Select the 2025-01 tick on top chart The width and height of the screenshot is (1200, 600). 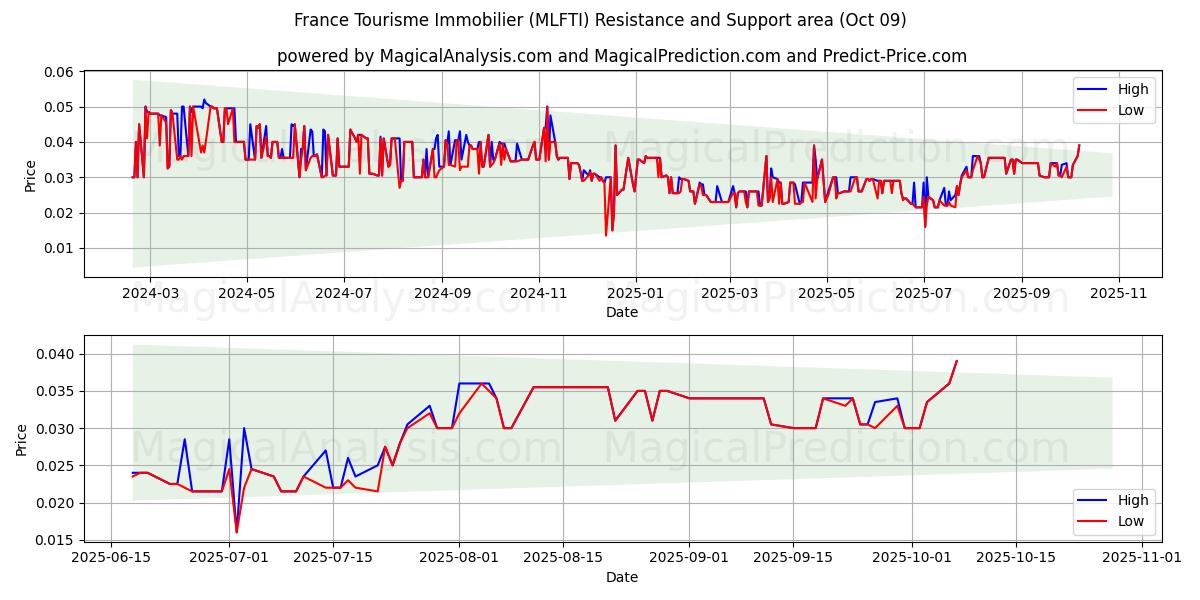pyautogui.click(x=635, y=294)
